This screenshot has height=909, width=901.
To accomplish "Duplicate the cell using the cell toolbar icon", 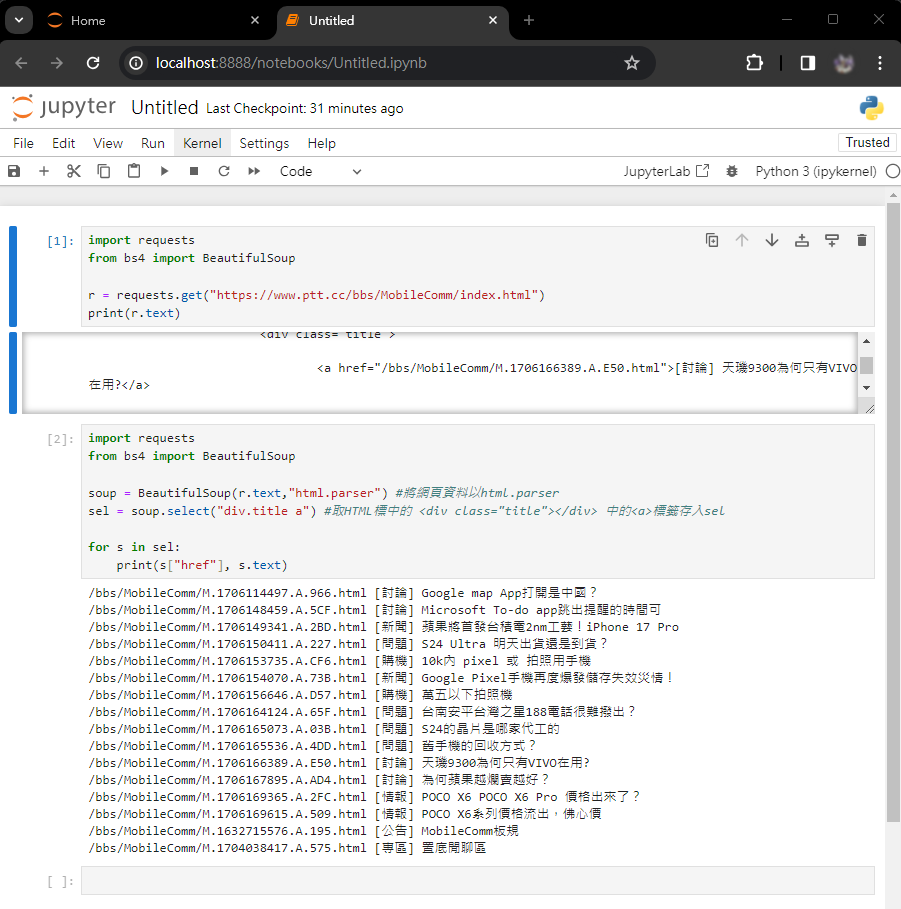I will (712, 240).
